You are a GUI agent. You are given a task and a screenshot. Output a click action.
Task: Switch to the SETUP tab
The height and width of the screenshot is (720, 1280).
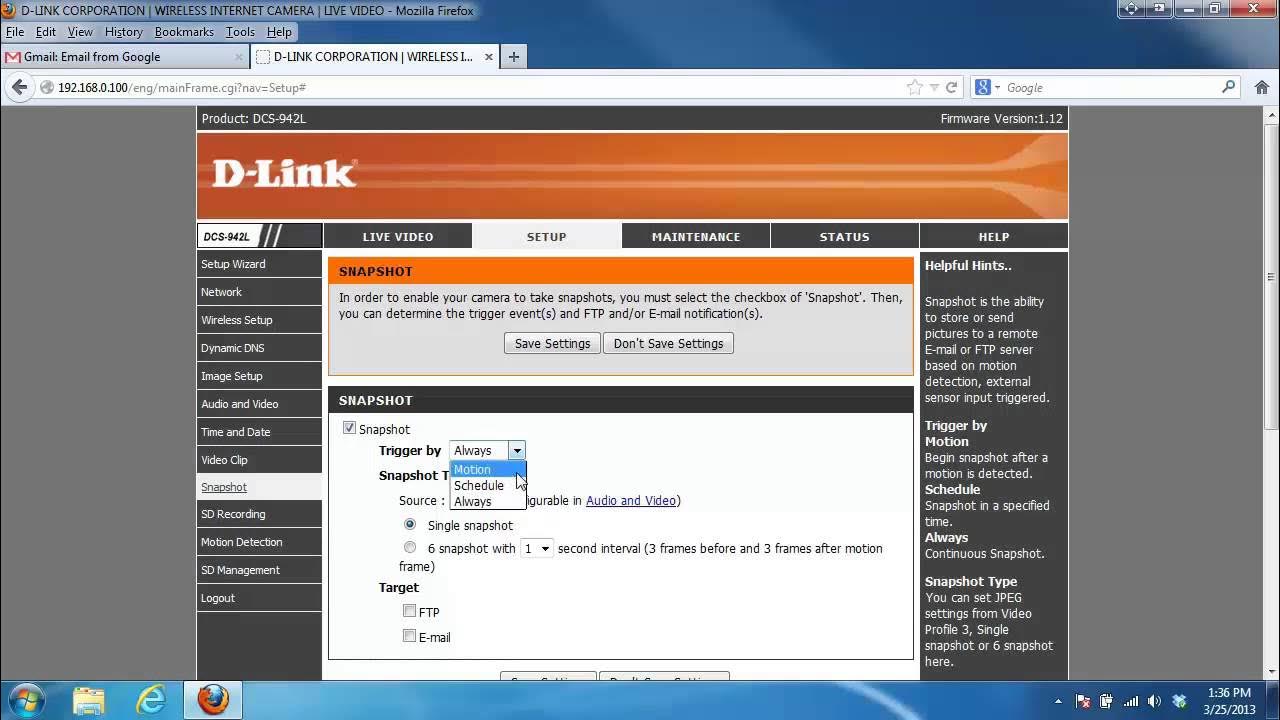pos(546,236)
